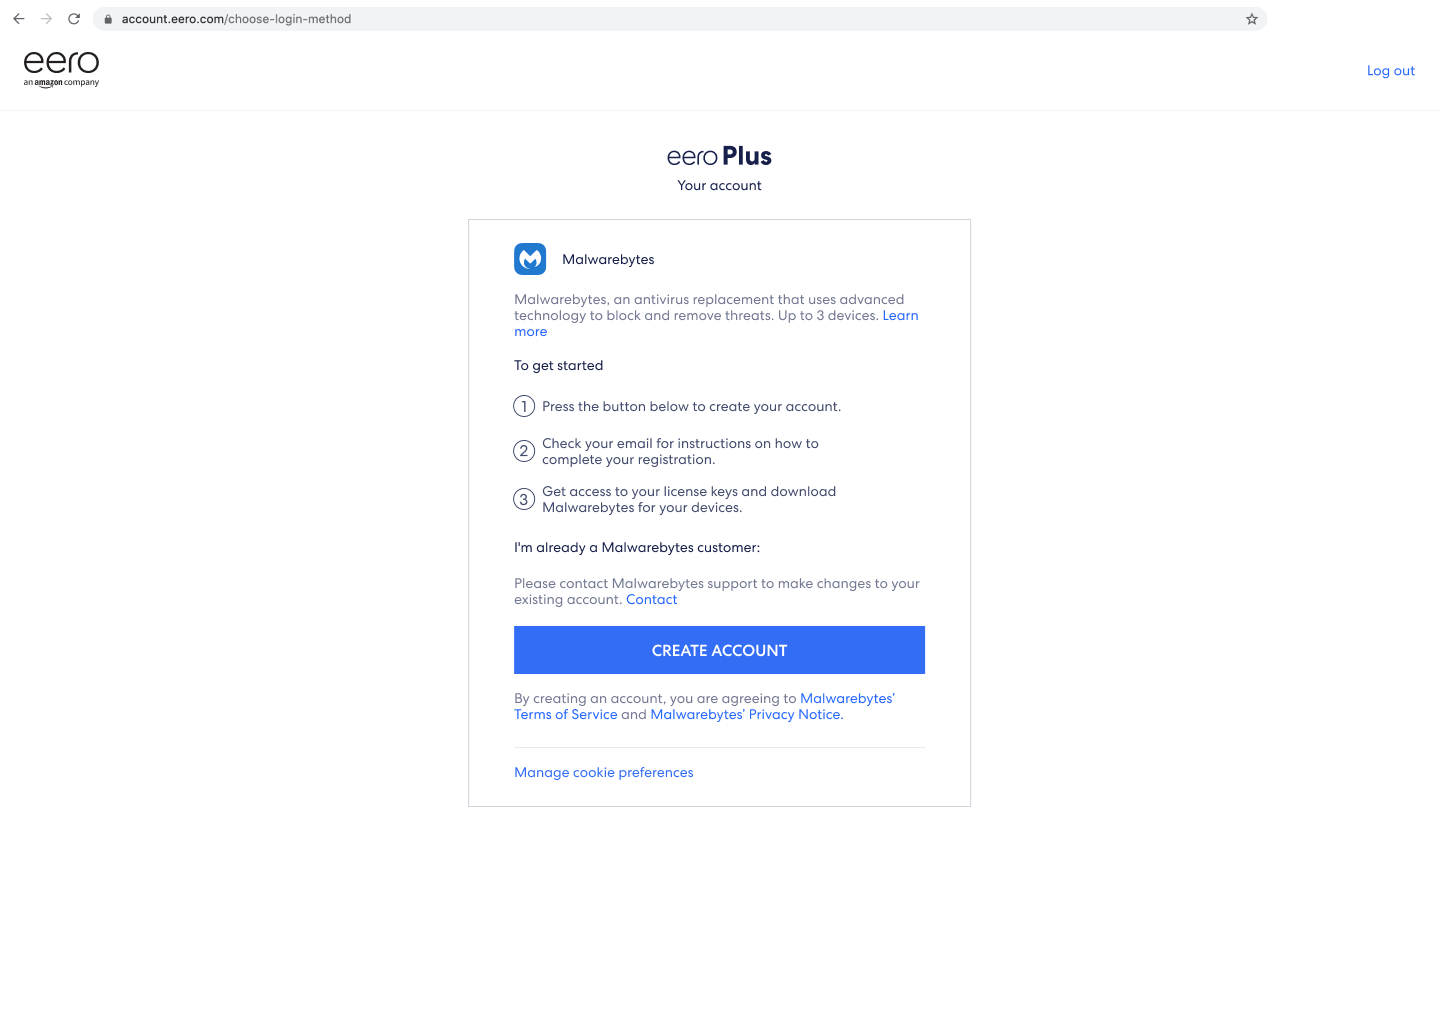Viewport: 1440px width, 1019px height.
Task: Click the Malwarebytes app icon
Action: coord(530,259)
